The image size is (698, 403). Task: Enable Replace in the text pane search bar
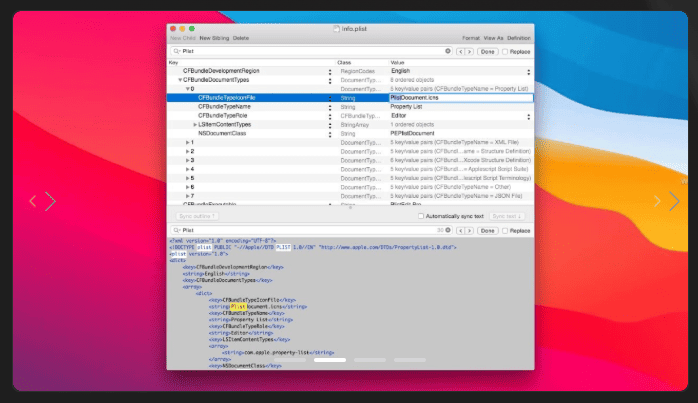pyautogui.click(x=505, y=231)
